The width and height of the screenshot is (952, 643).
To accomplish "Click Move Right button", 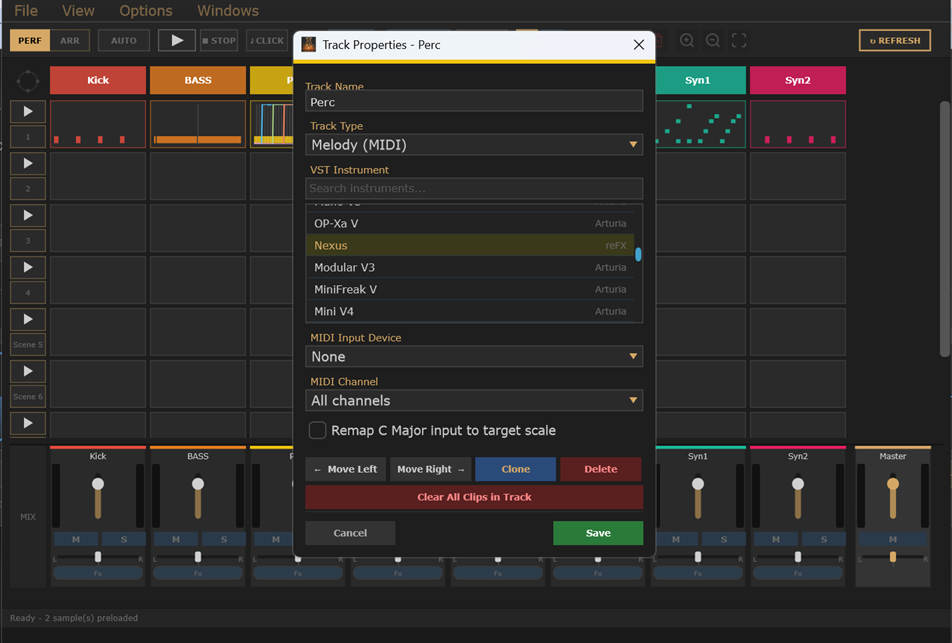I will (430, 469).
